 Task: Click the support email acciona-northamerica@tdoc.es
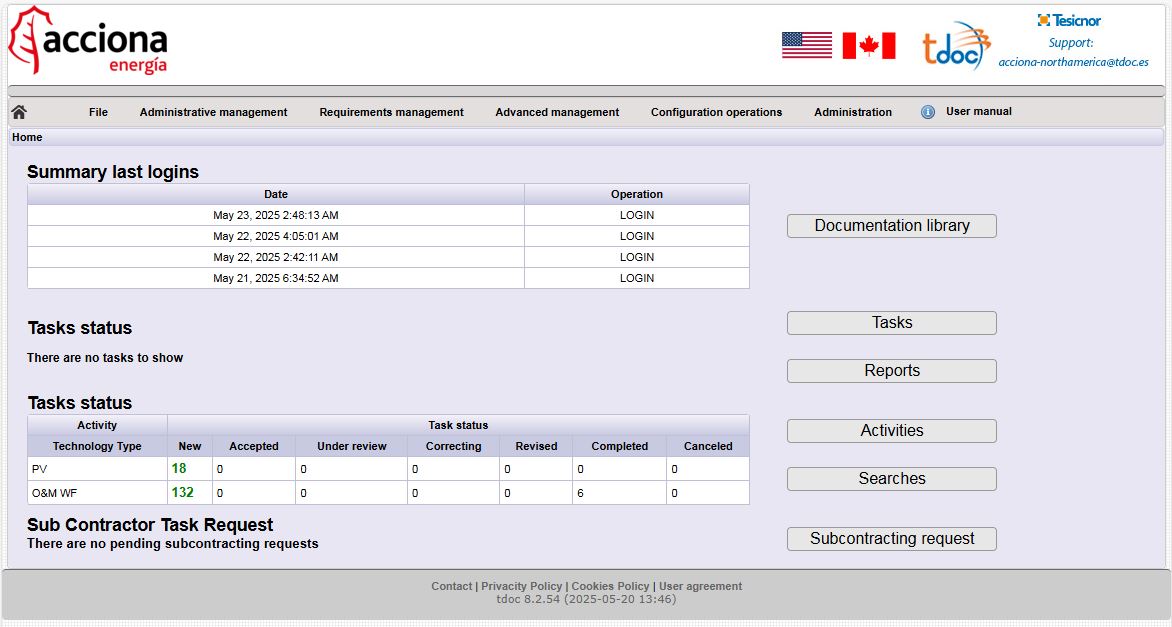(1073, 62)
